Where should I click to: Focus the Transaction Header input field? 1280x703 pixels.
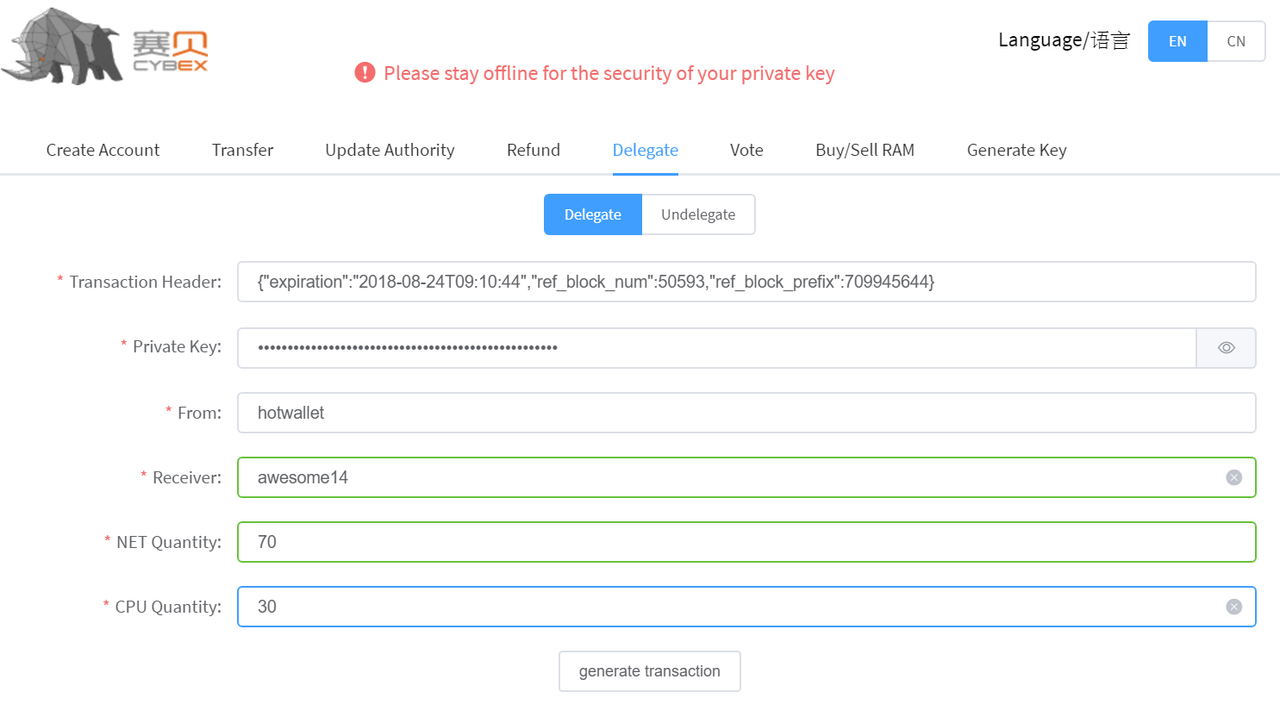[x=746, y=282]
